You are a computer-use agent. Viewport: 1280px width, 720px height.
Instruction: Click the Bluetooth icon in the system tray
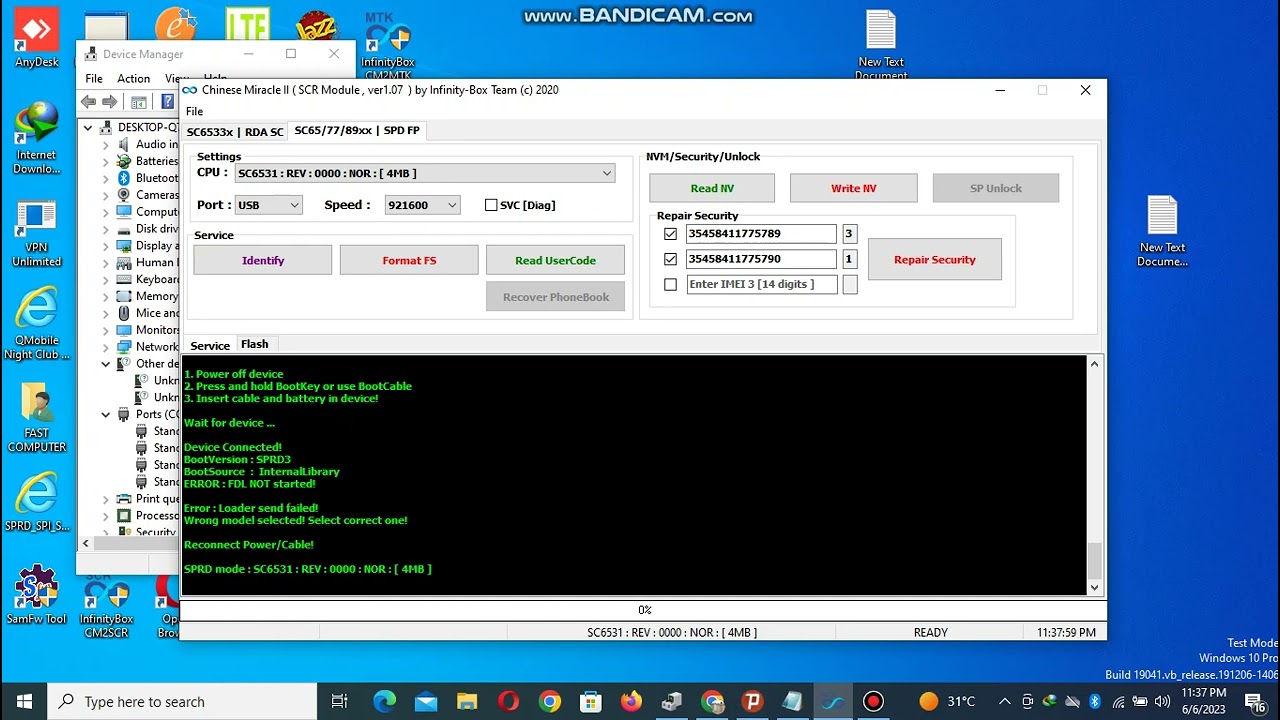point(1095,701)
